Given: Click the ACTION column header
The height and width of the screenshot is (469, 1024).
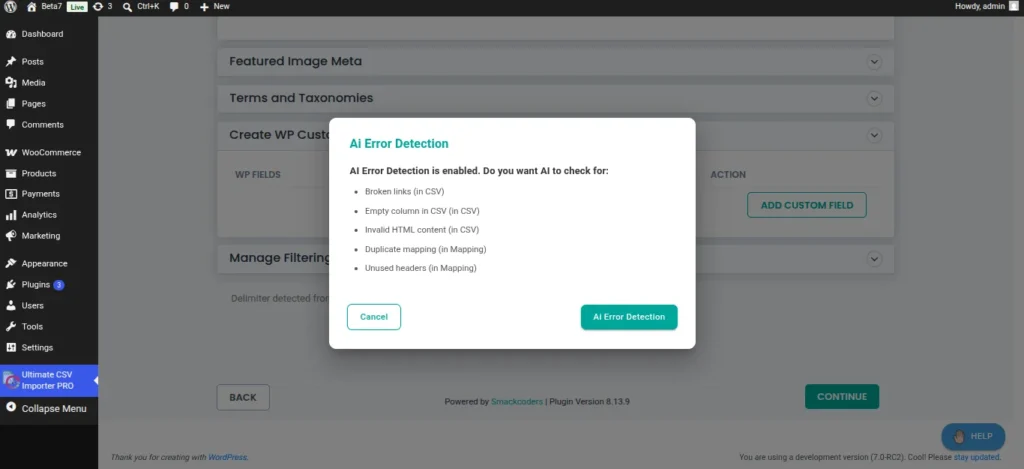Looking at the screenshot, I should pos(728,175).
